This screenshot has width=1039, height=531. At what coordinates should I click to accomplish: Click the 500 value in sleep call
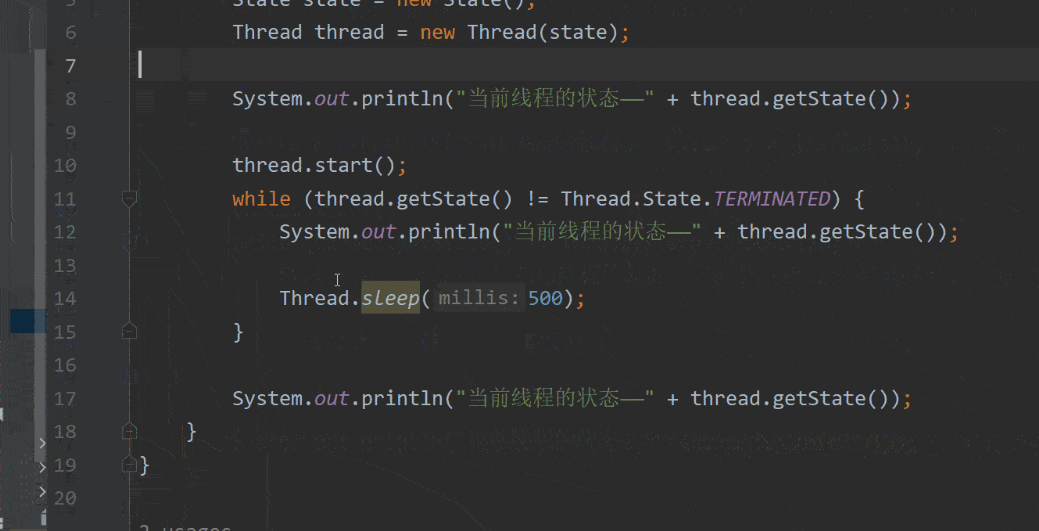tap(545, 298)
